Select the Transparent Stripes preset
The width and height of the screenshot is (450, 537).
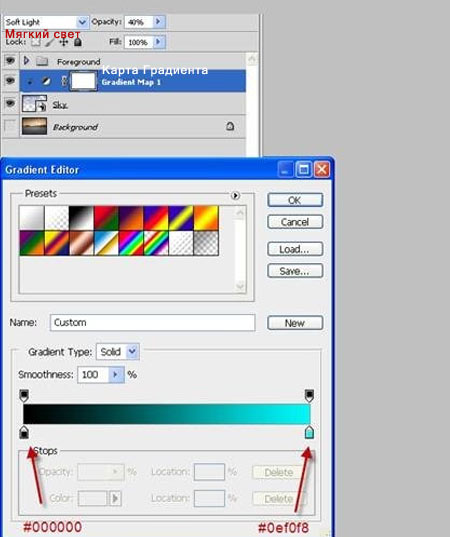181,243
